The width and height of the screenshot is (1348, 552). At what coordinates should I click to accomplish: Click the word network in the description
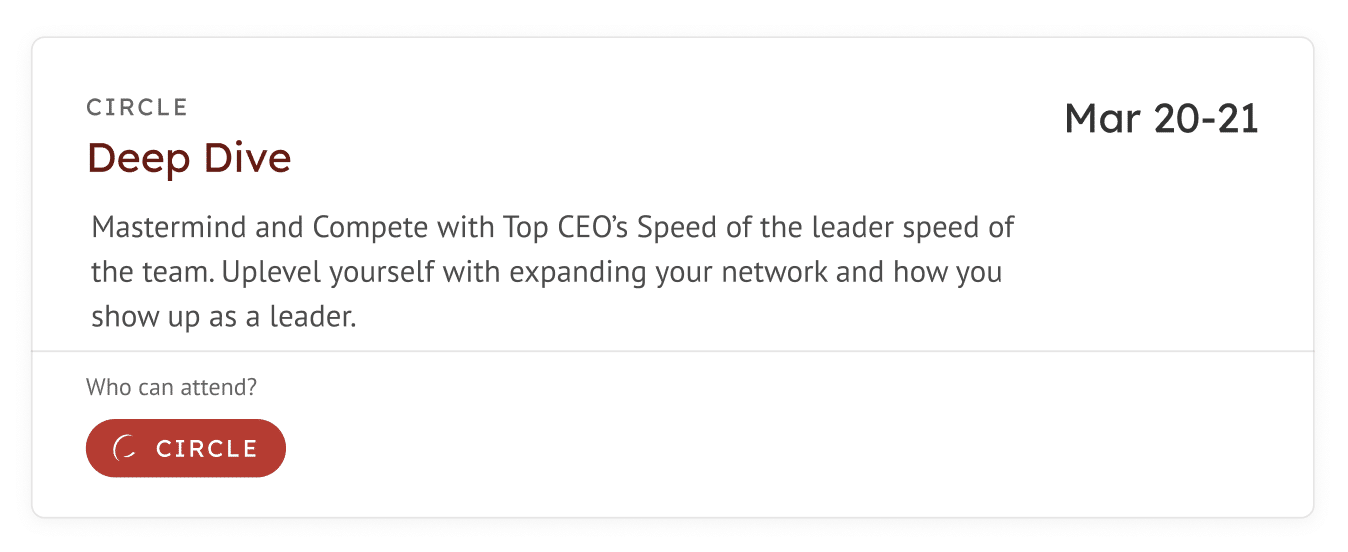point(771,272)
